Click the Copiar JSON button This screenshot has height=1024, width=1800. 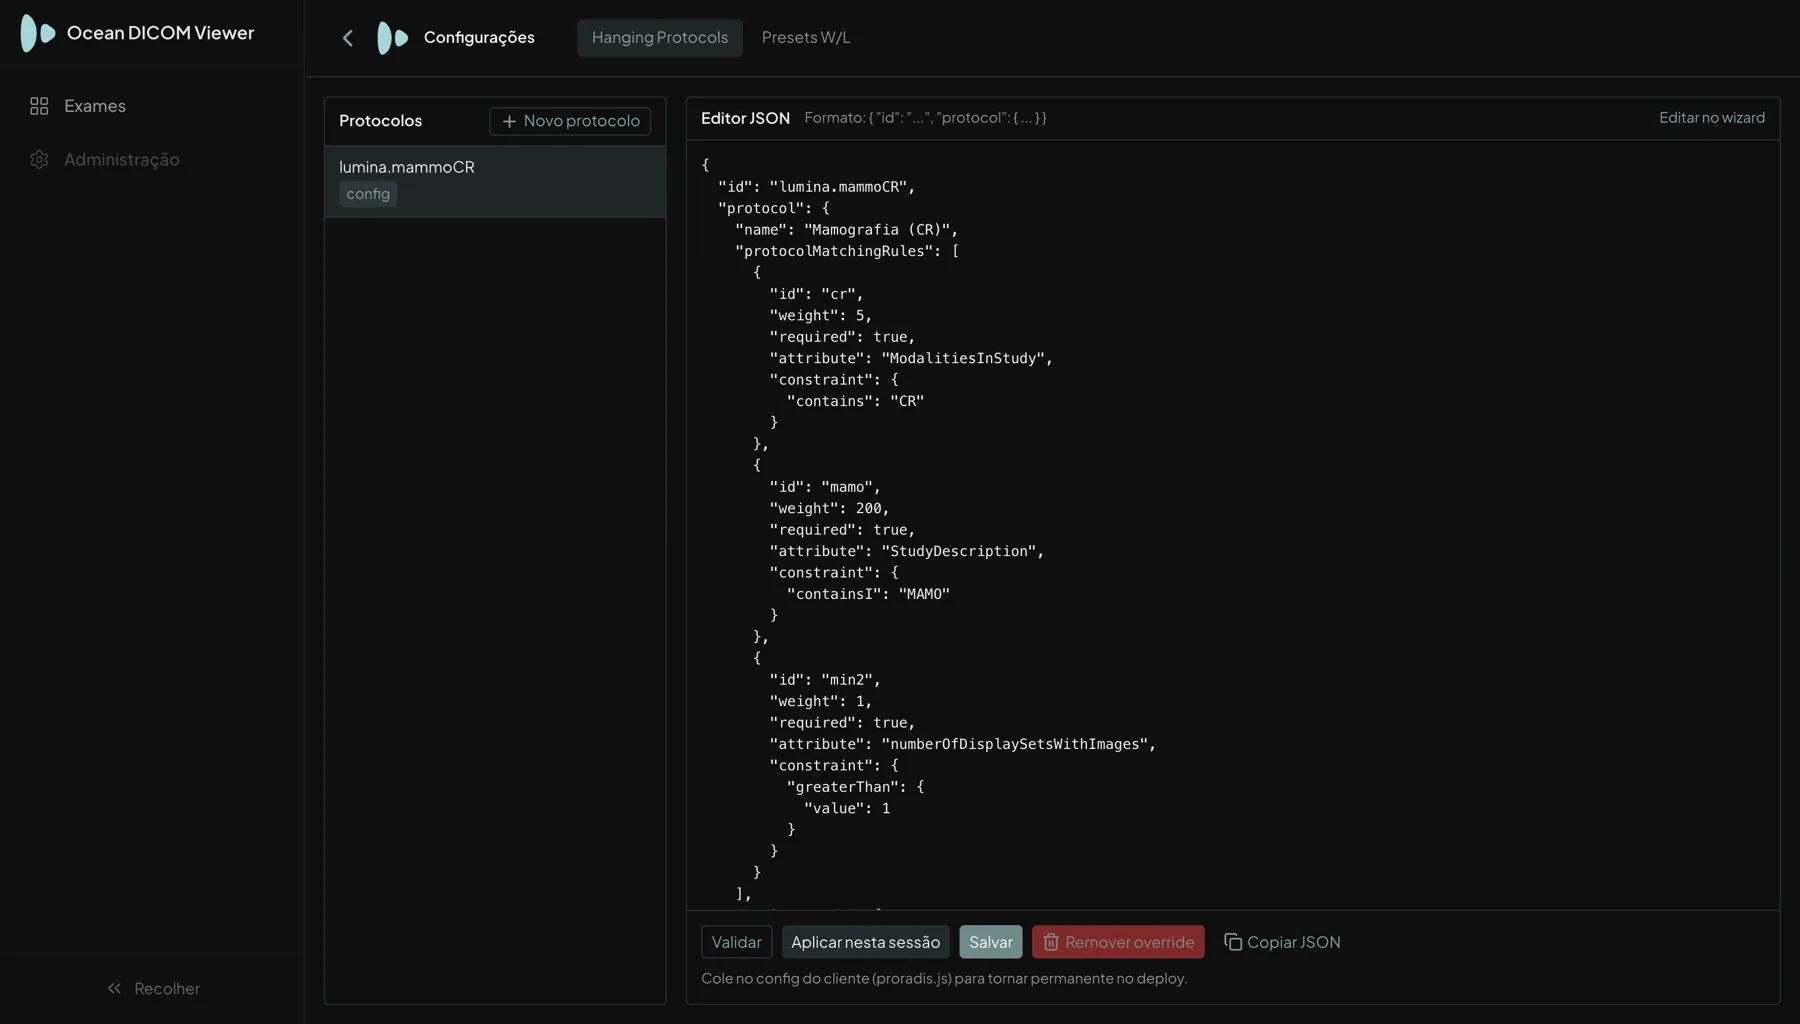(1282, 942)
